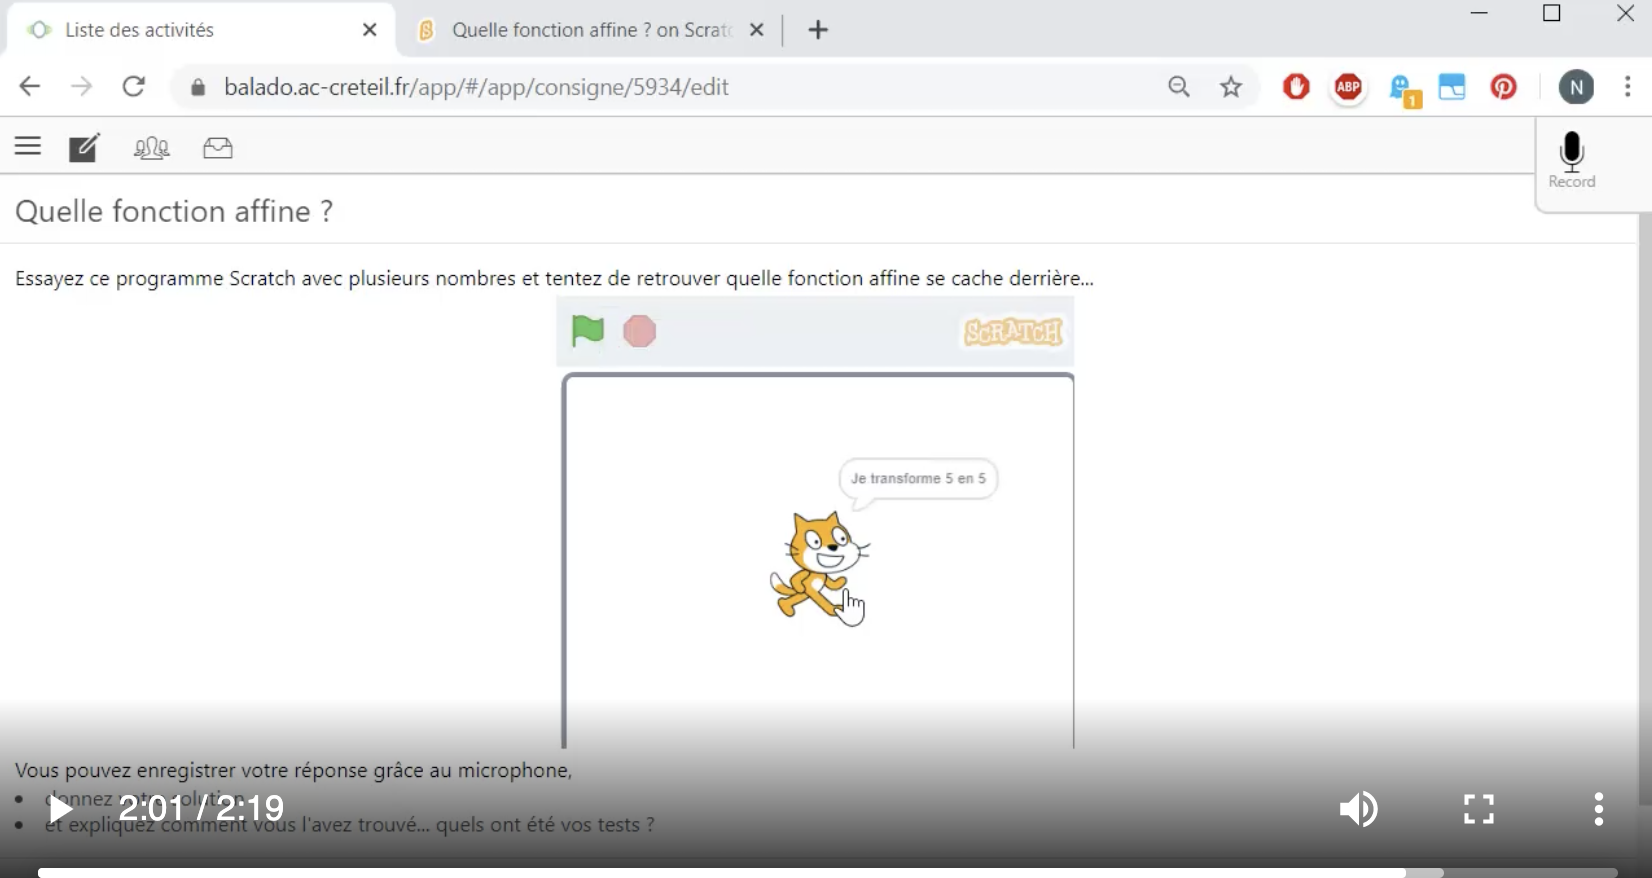This screenshot has height=878, width=1652.
Task: Click the edit pencil icon
Action: coord(84,148)
